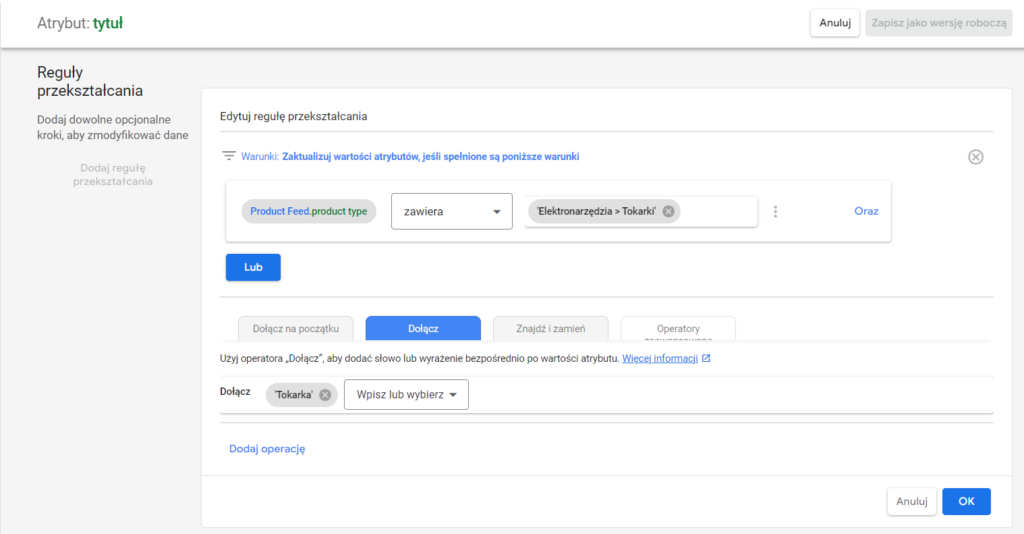Click 'Oraz' to add another condition
Image resolution: width=1024 pixels, height=534 pixels.
(866, 211)
